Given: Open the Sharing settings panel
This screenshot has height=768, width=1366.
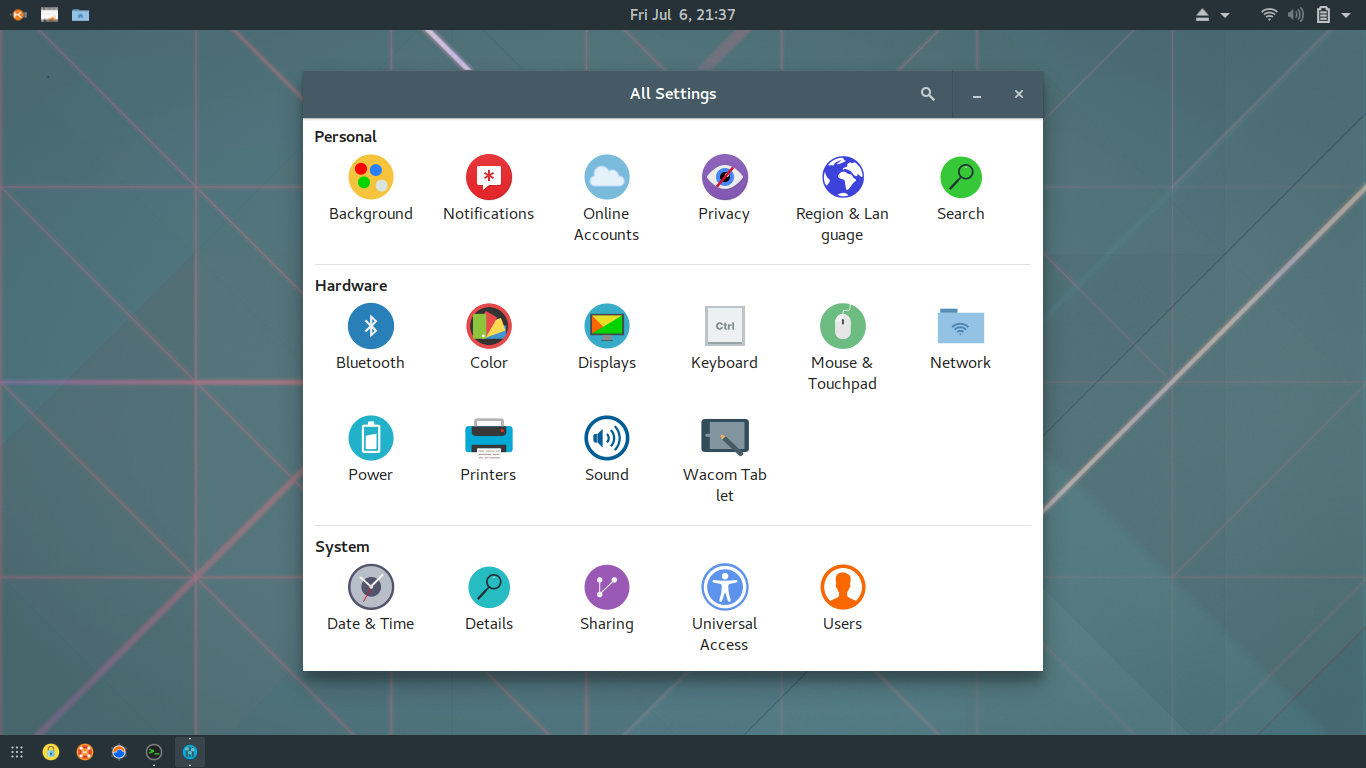Looking at the screenshot, I should (x=607, y=599).
